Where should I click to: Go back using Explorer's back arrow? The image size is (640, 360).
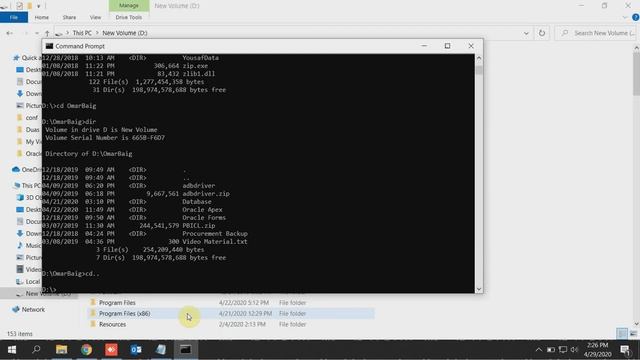point(9,33)
